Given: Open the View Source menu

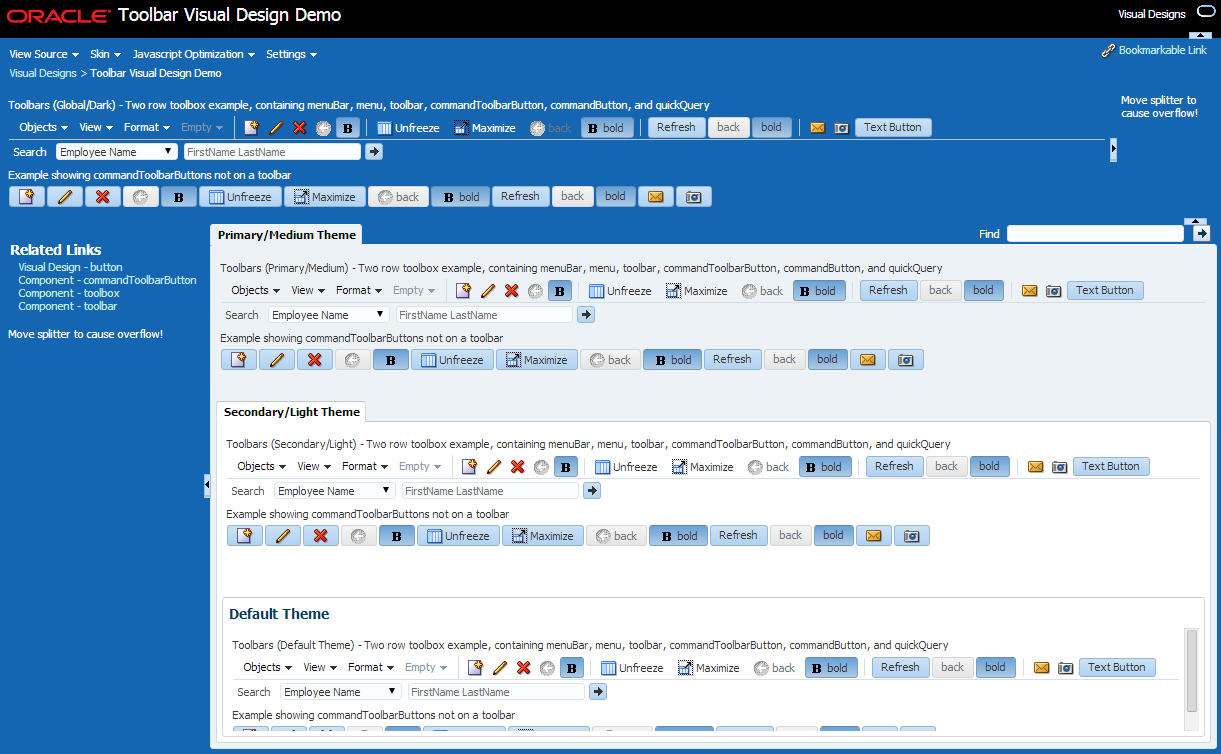Looking at the screenshot, I should click(44, 54).
